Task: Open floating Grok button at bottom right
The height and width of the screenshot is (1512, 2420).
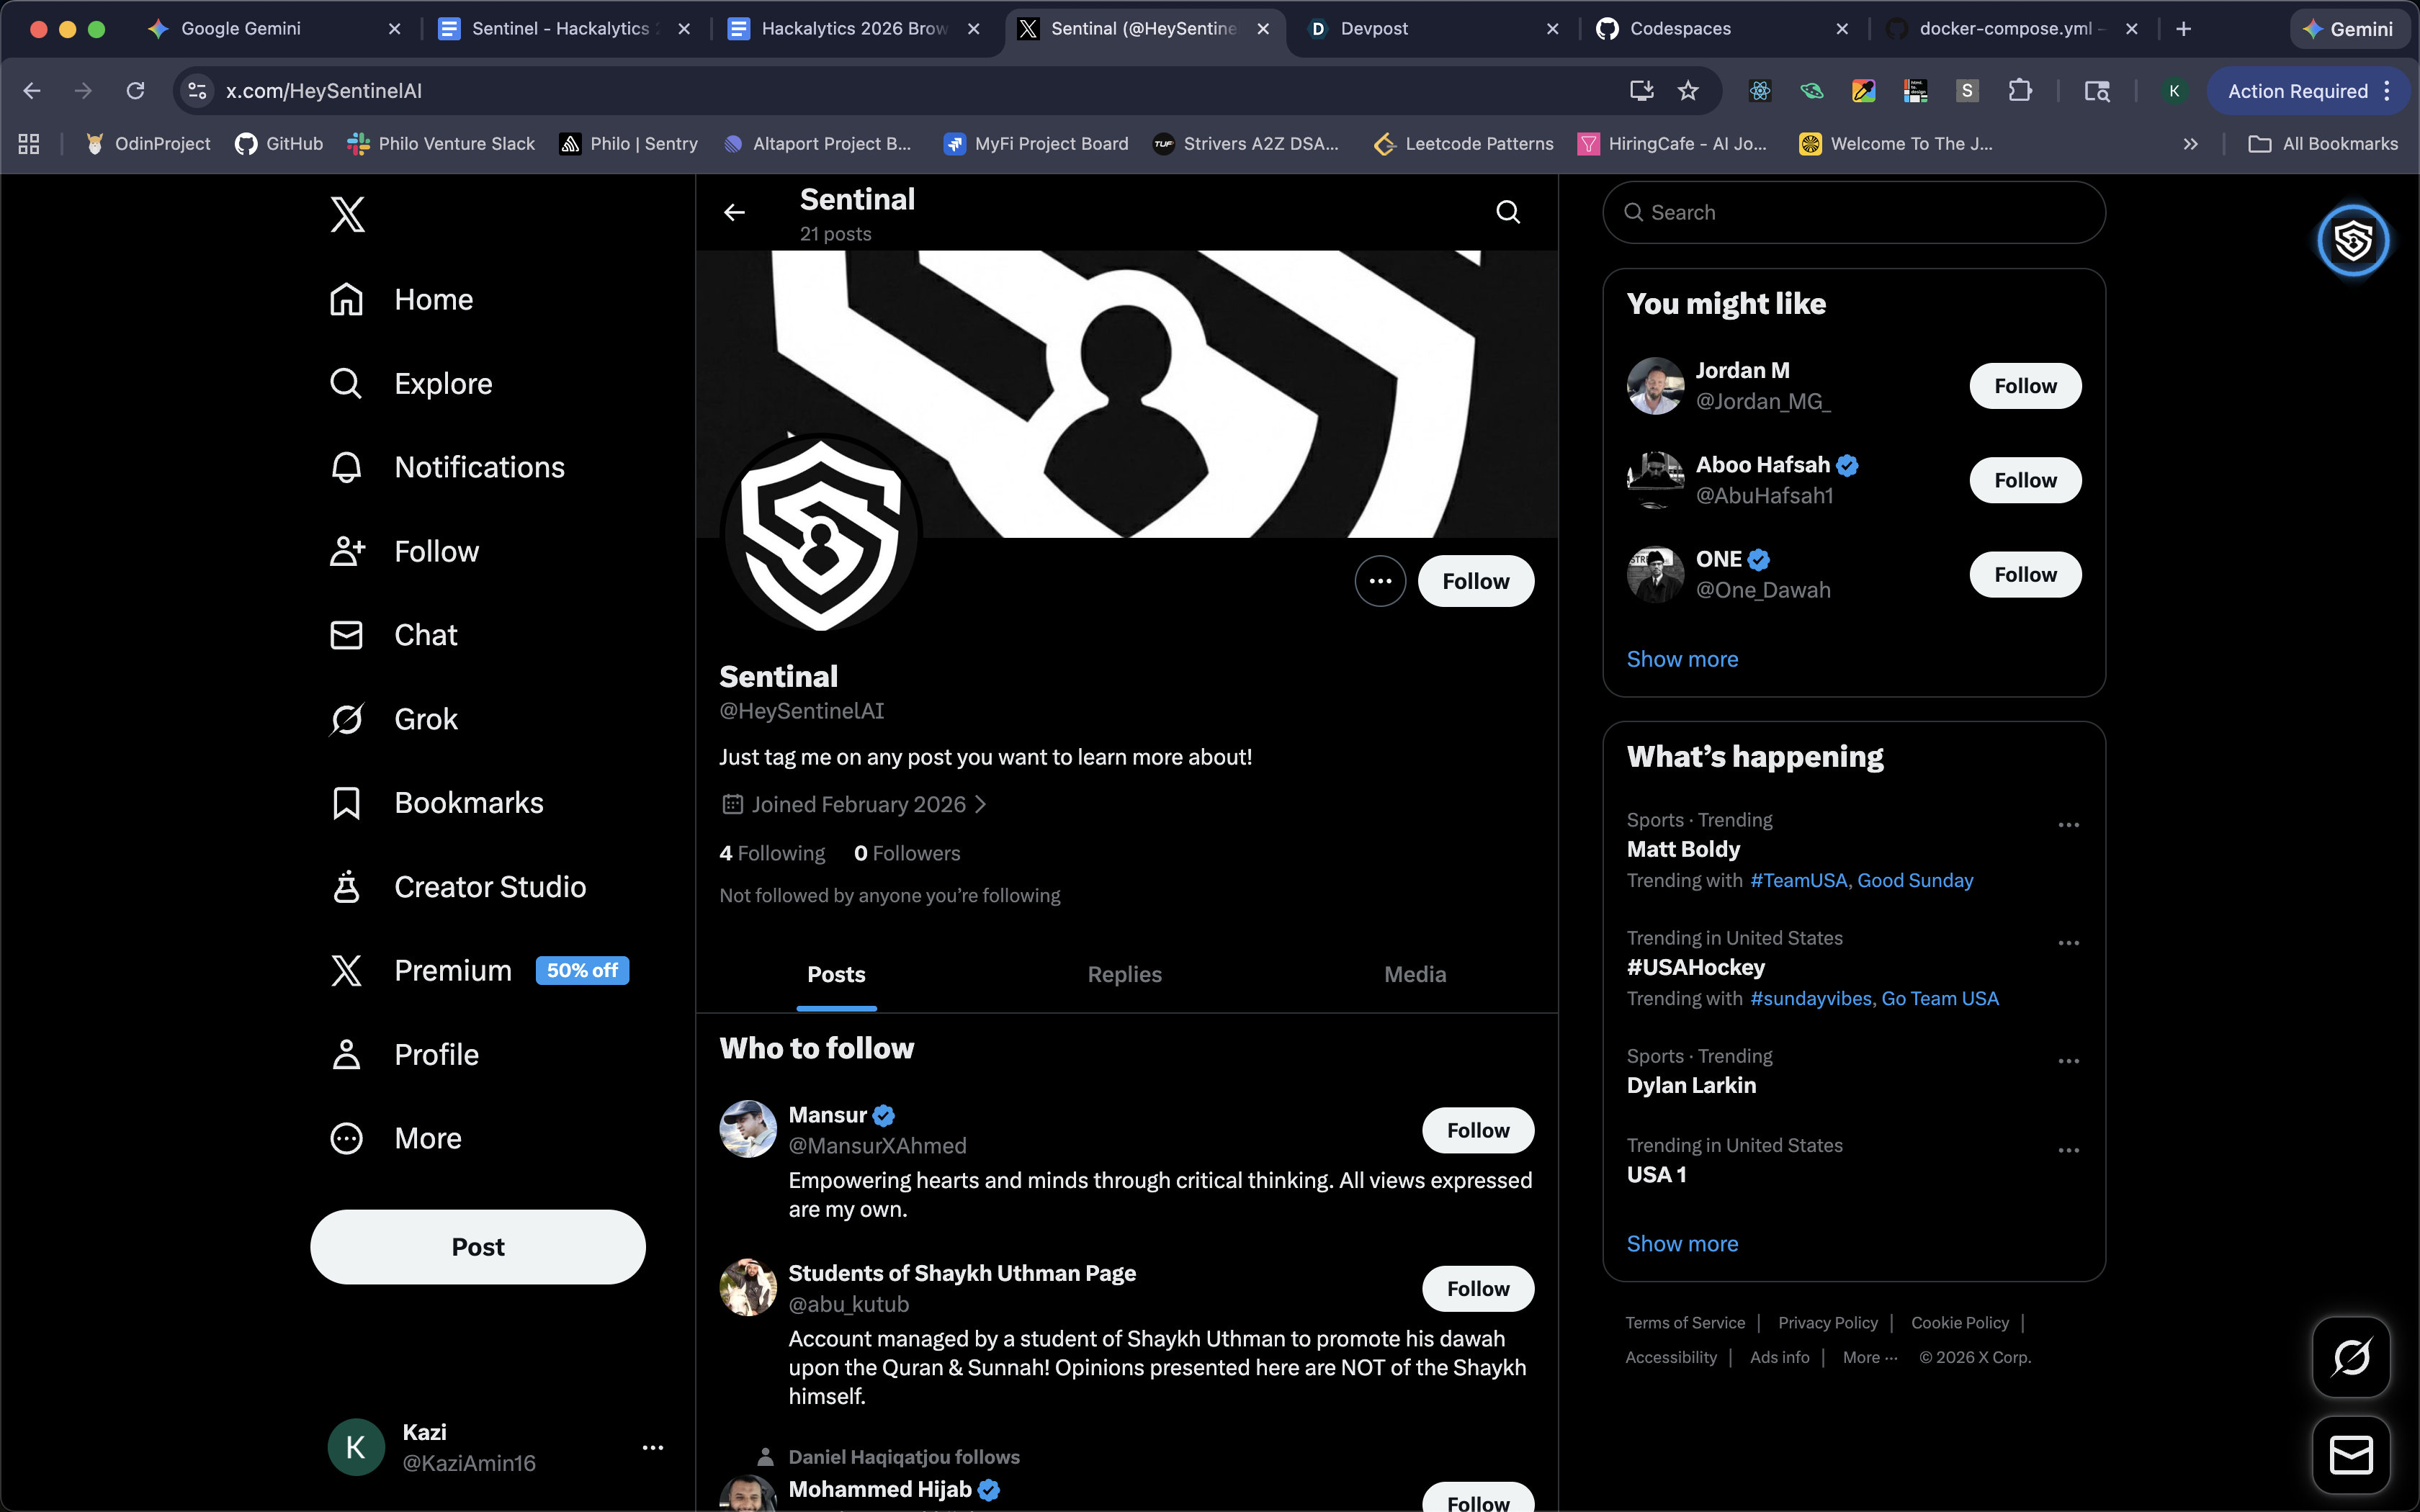Action: coord(2350,1357)
